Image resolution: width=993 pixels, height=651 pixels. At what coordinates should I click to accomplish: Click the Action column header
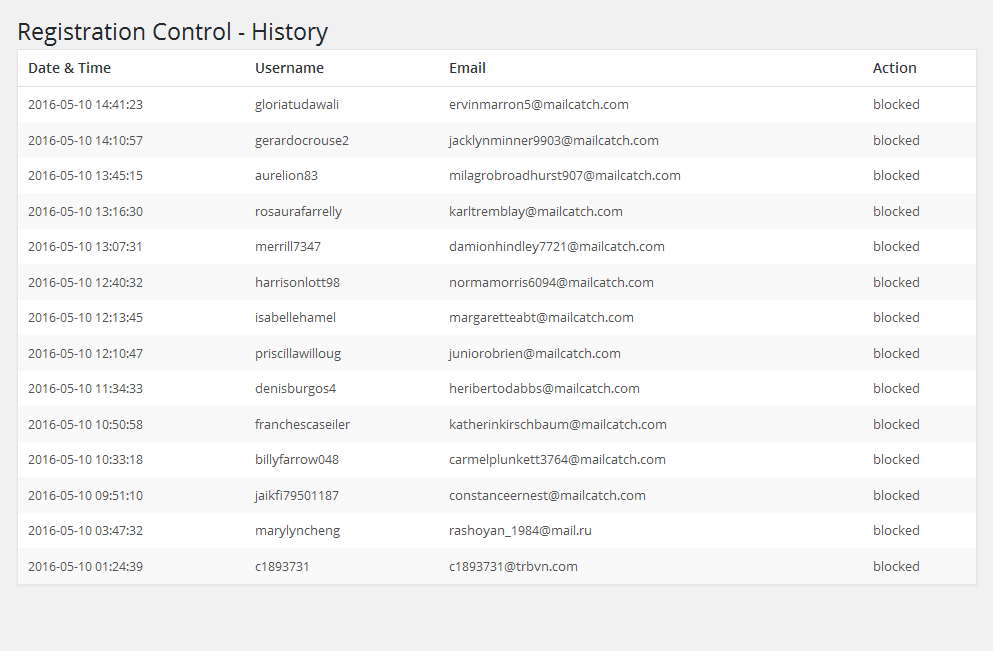point(894,68)
